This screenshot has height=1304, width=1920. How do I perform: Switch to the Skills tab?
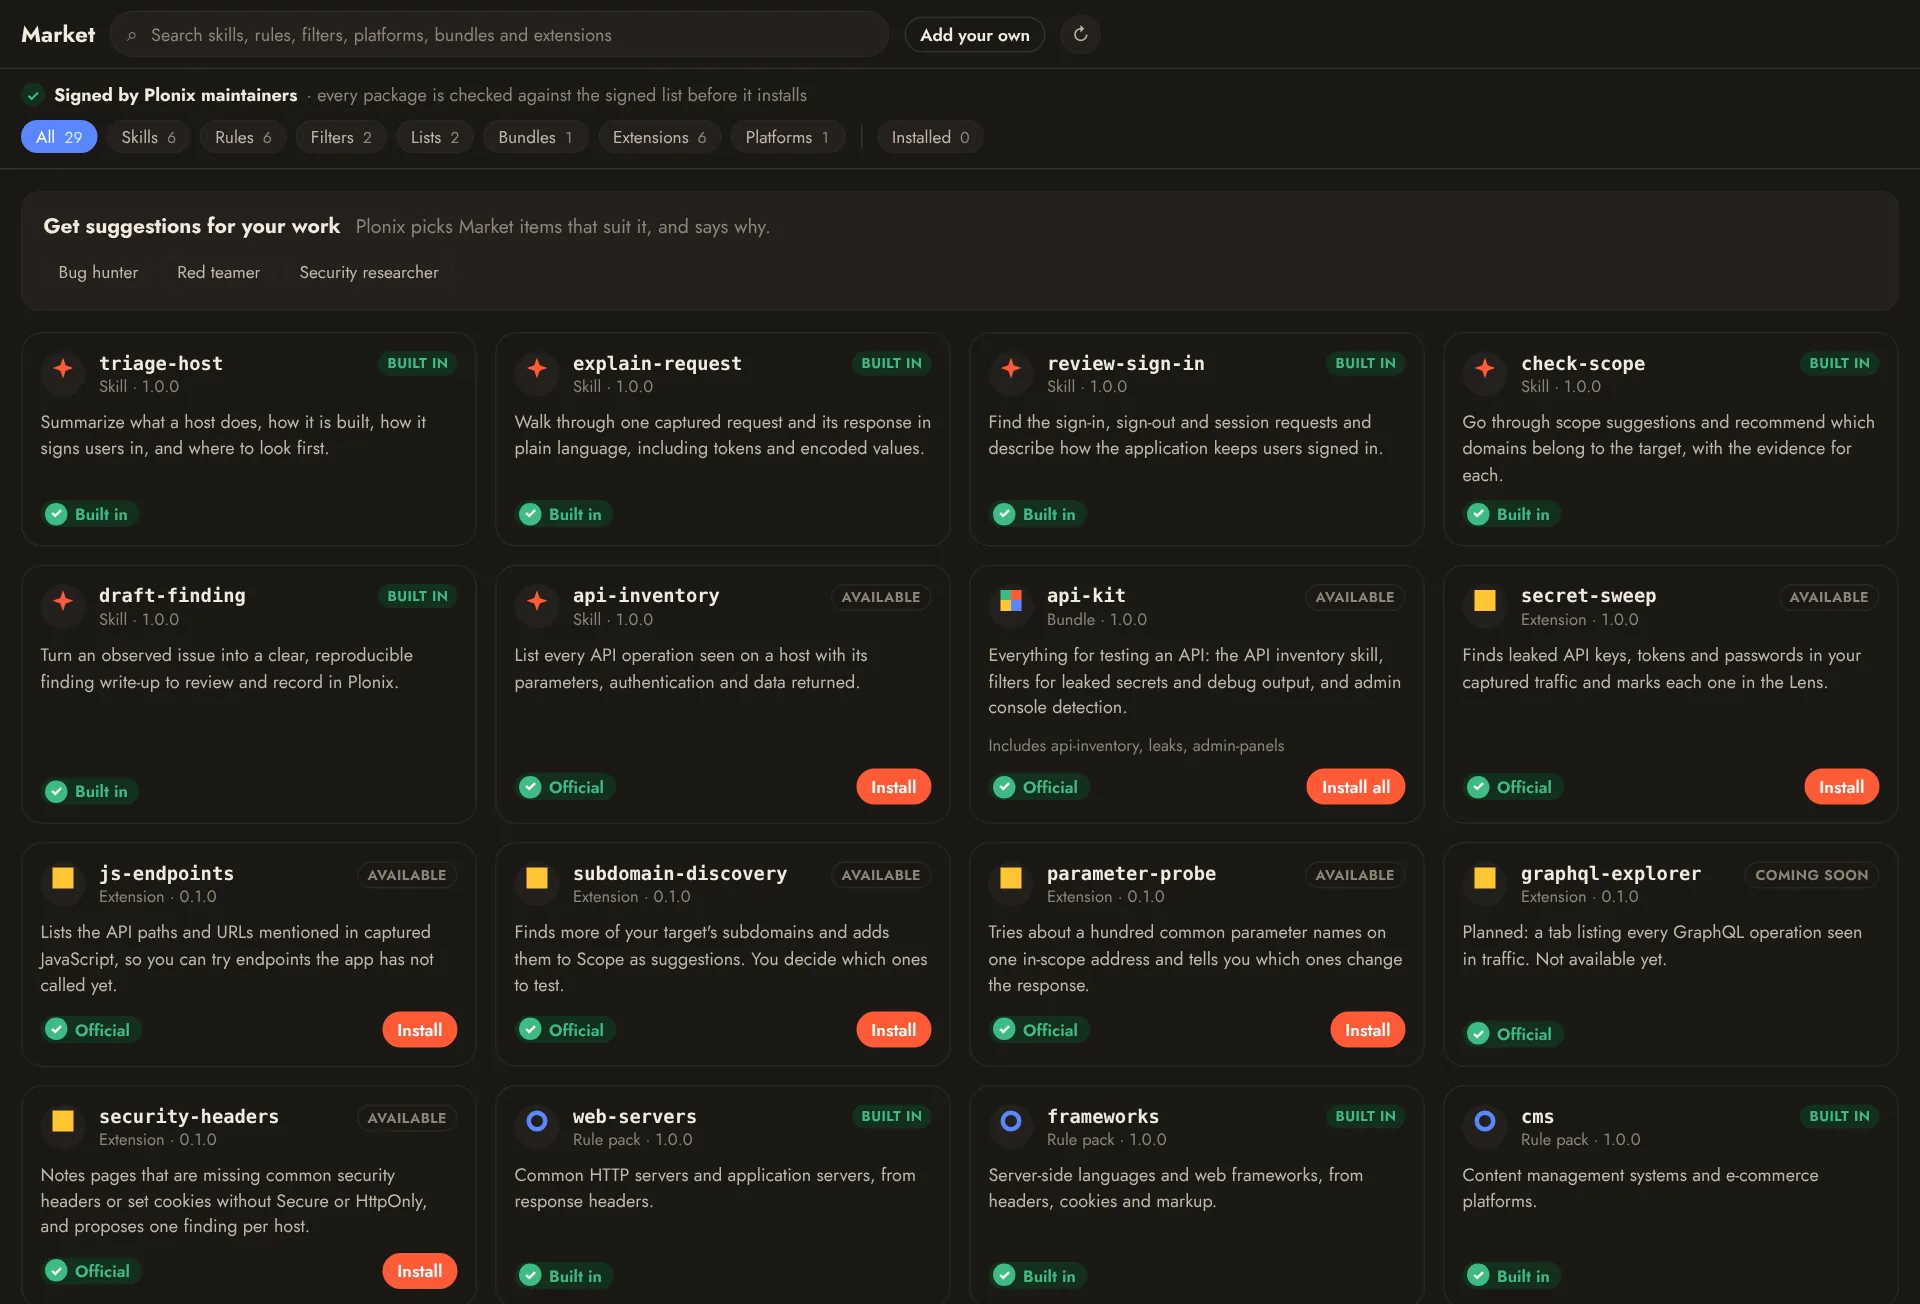[x=148, y=137]
